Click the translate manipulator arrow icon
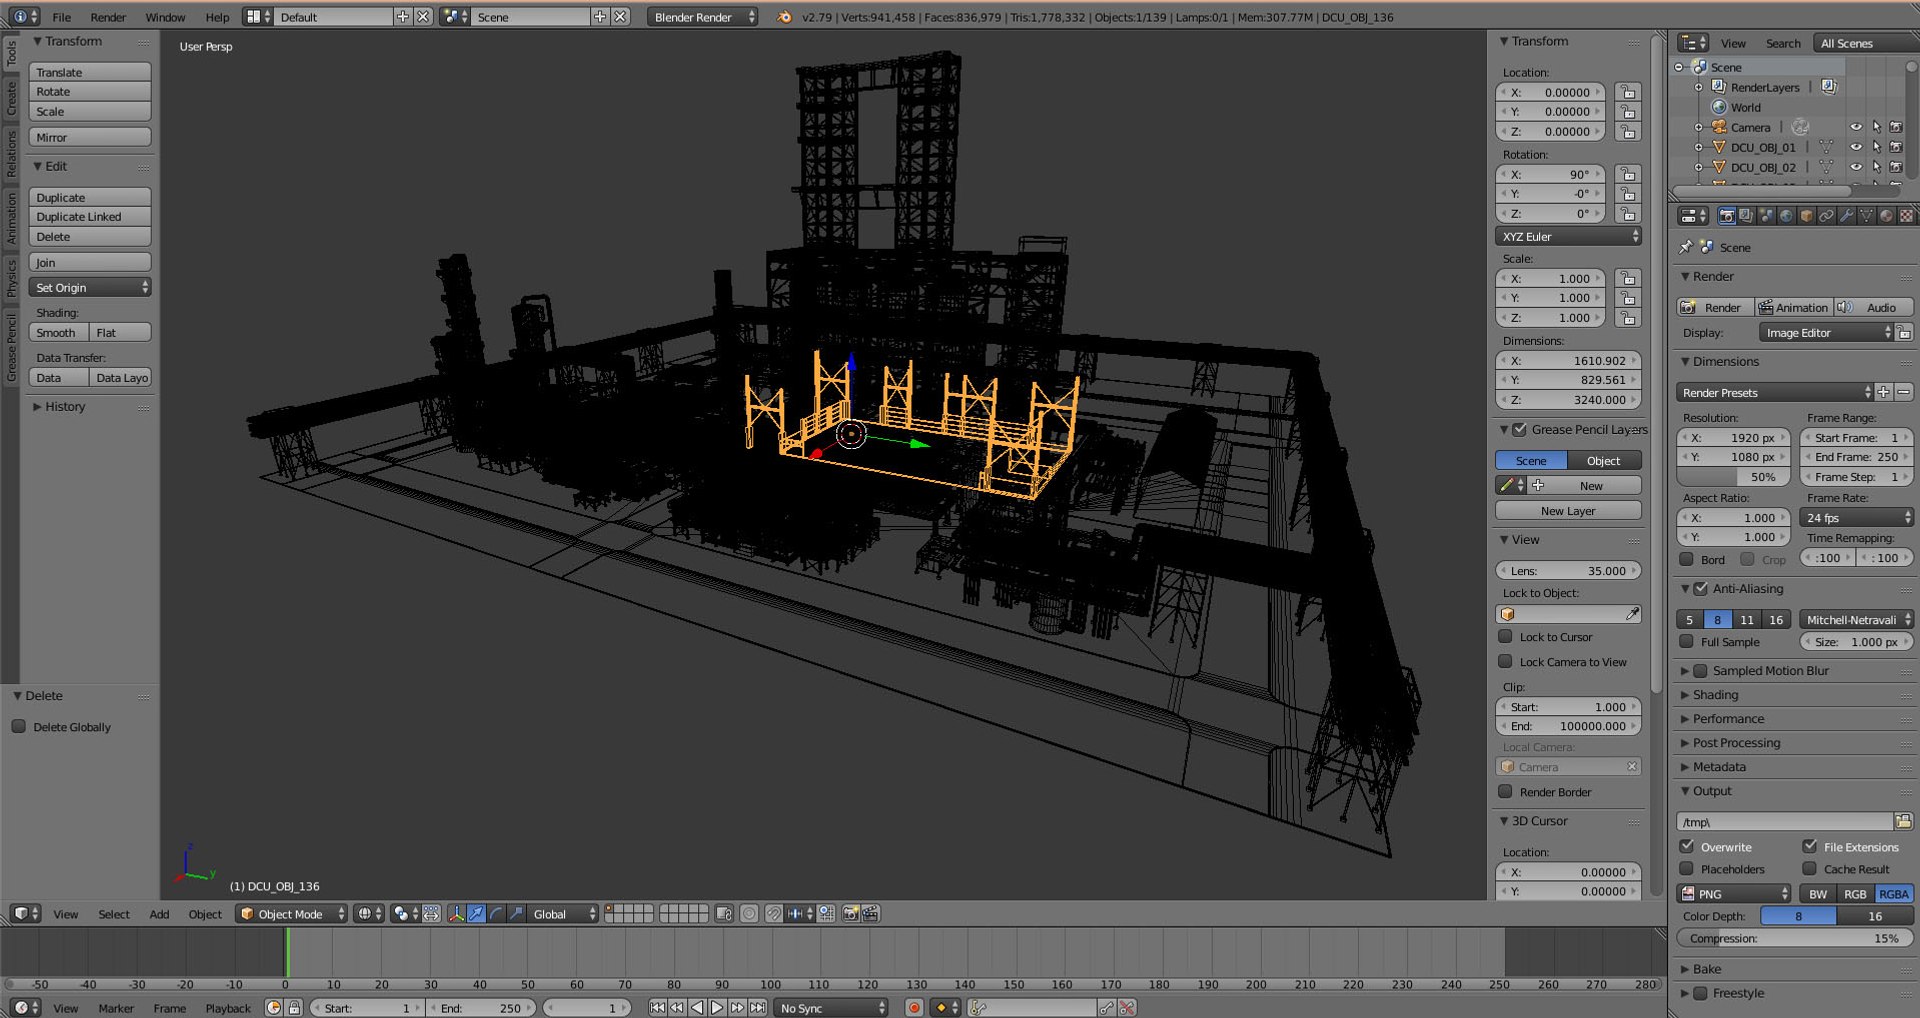 tap(476, 913)
